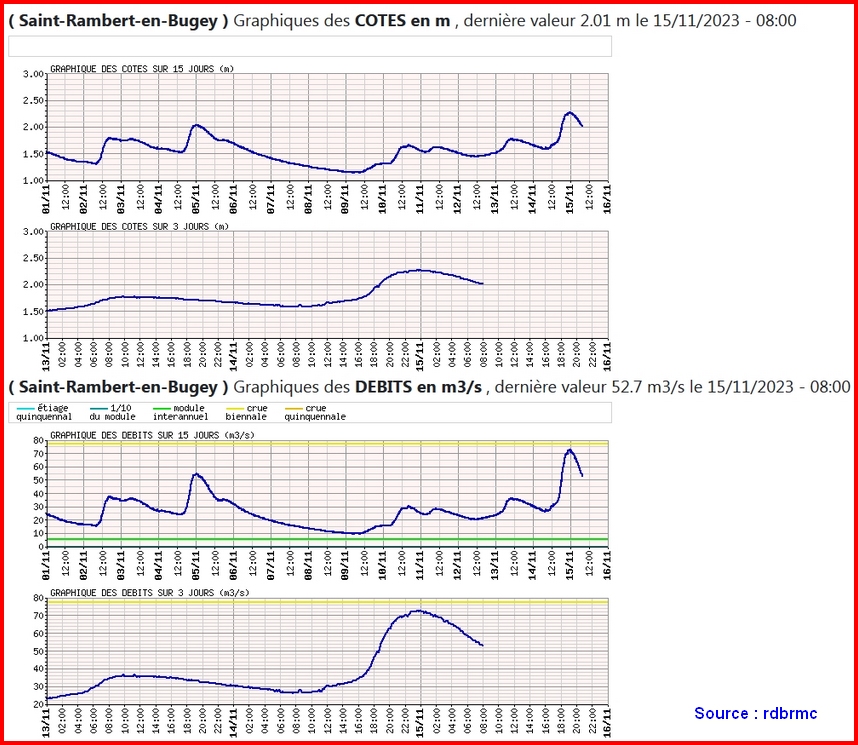Click the first 'Saint-Rambert-en-Bugey' station name at top
Screen dimensions: 858x745
[118, 21]
